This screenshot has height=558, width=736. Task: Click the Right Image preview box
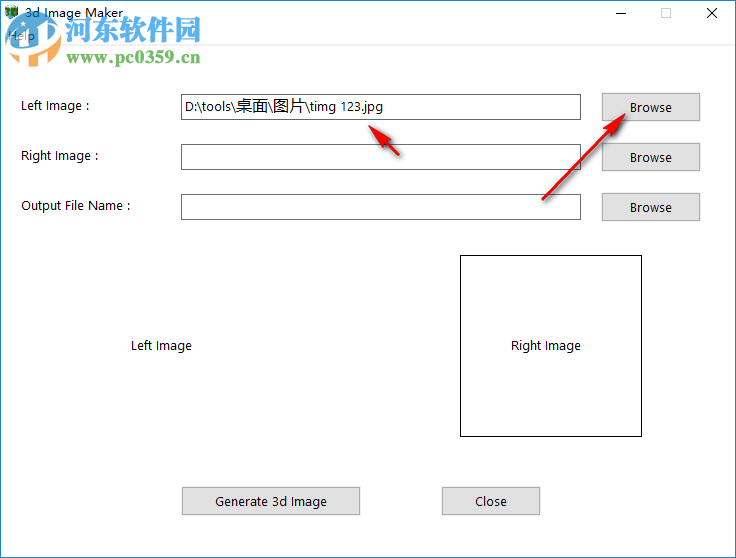551,346
